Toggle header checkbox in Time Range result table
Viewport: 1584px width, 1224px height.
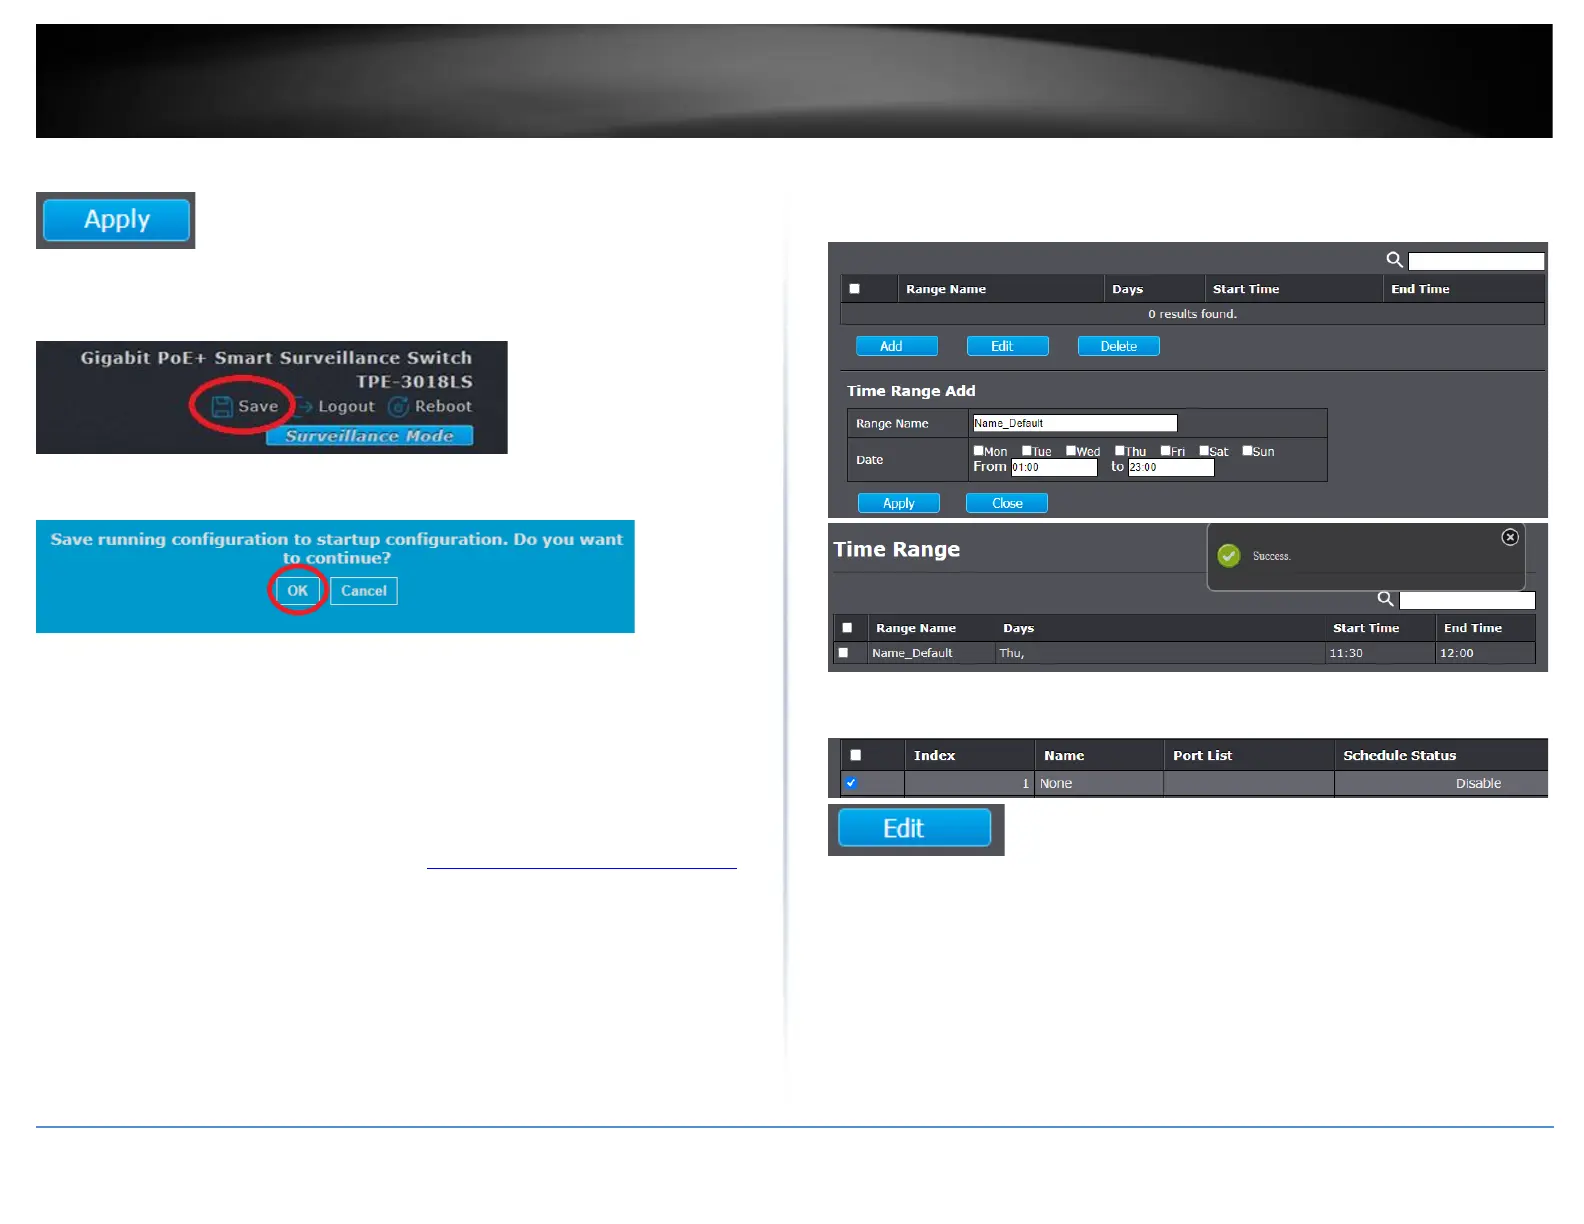[x=847, y=628]
